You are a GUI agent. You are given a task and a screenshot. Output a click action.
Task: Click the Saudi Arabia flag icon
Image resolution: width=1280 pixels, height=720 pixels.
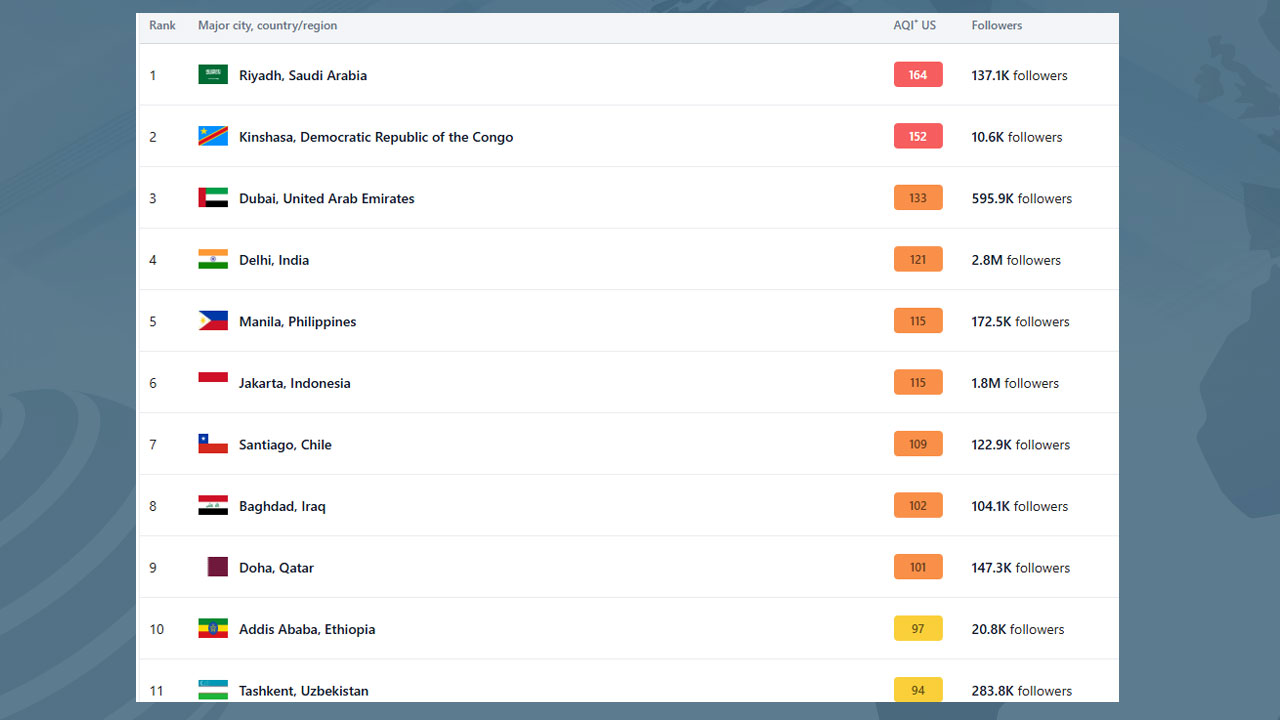pos(213,75)
